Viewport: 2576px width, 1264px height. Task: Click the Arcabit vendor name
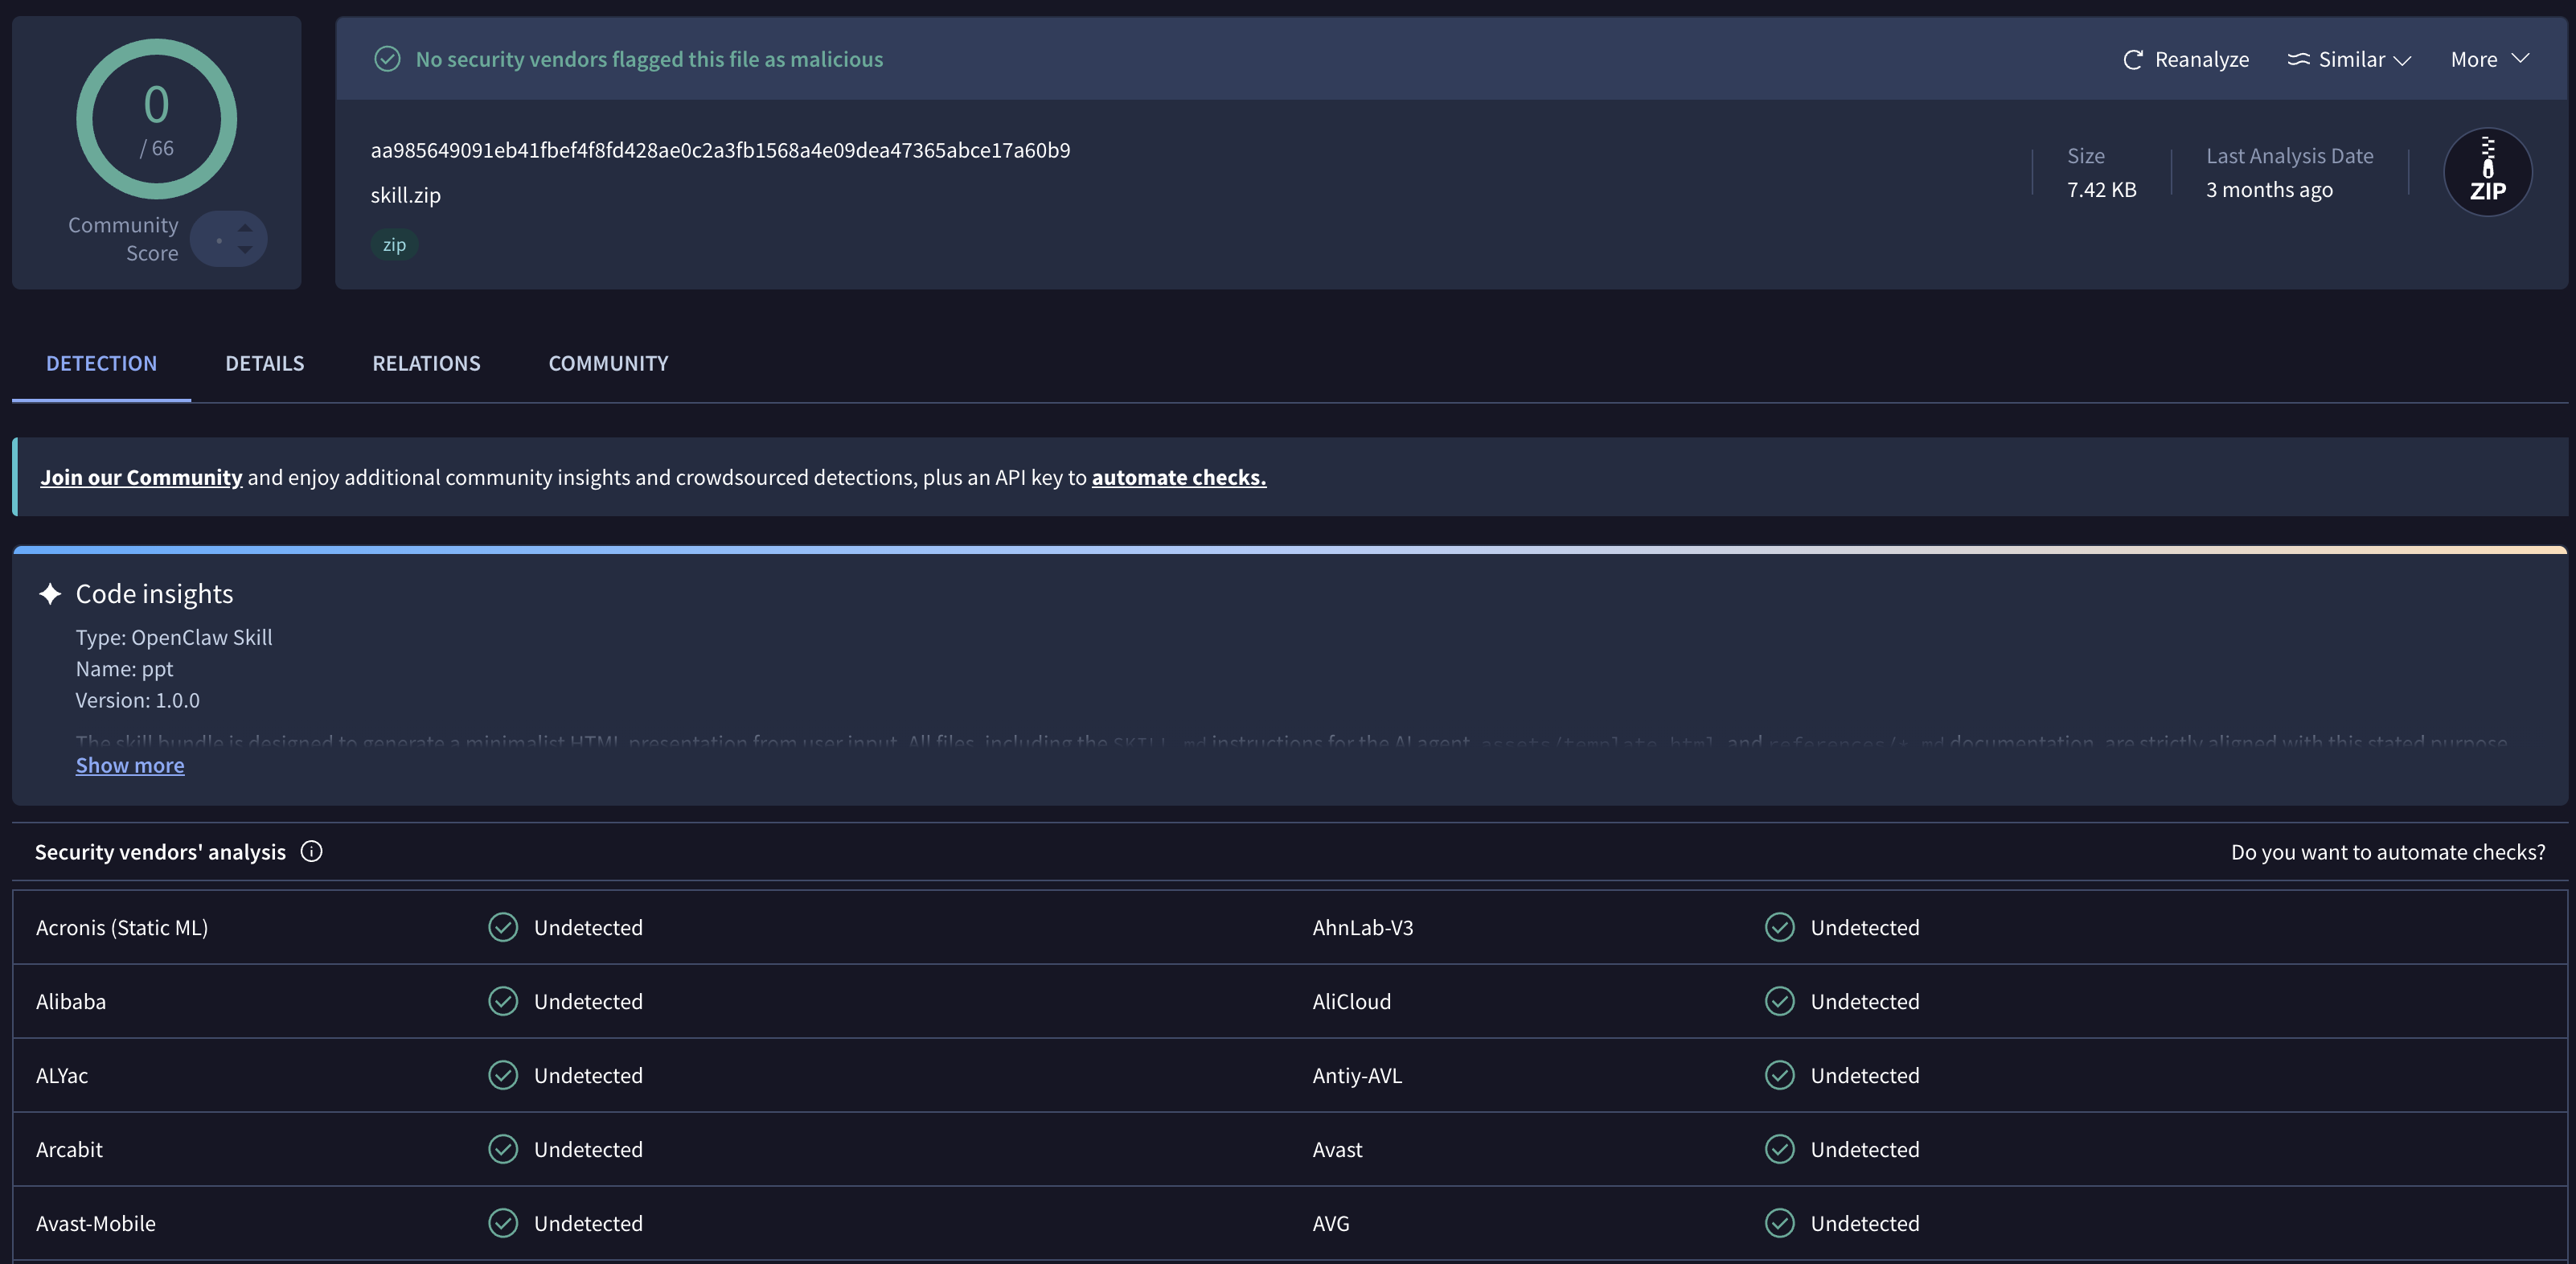point(69,1149)
